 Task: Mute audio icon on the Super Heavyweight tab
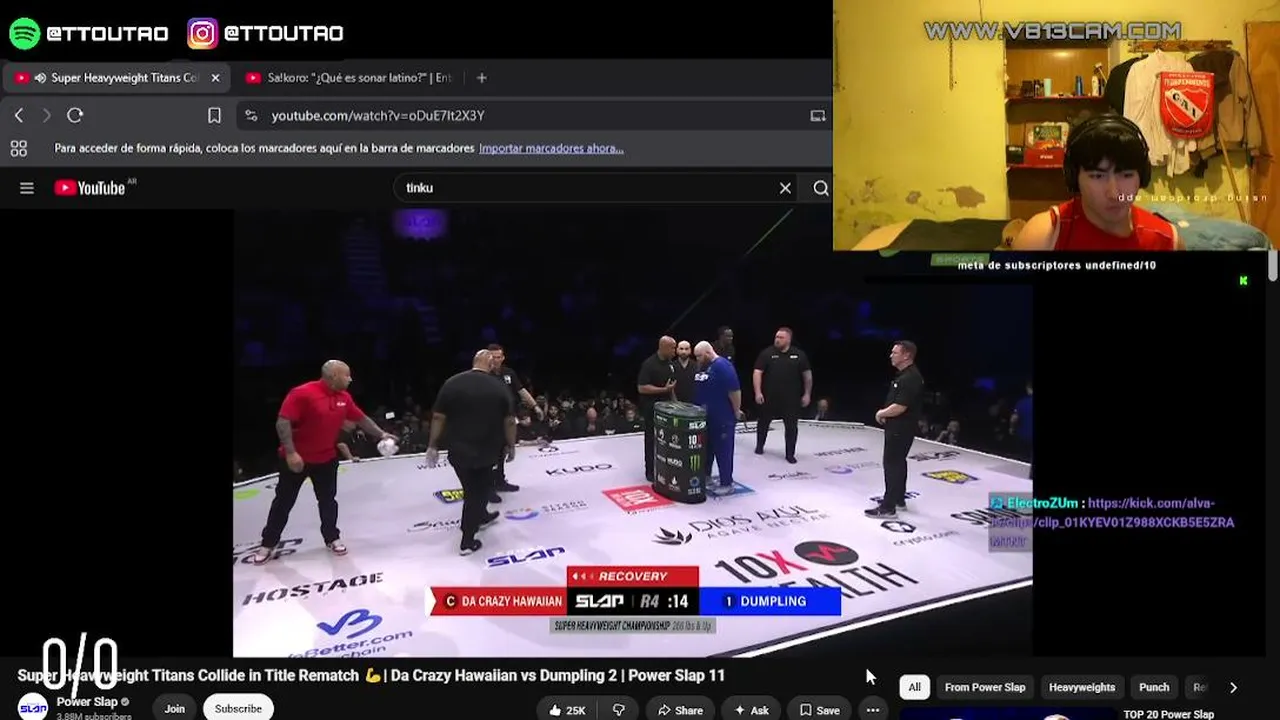click(40, 78)
